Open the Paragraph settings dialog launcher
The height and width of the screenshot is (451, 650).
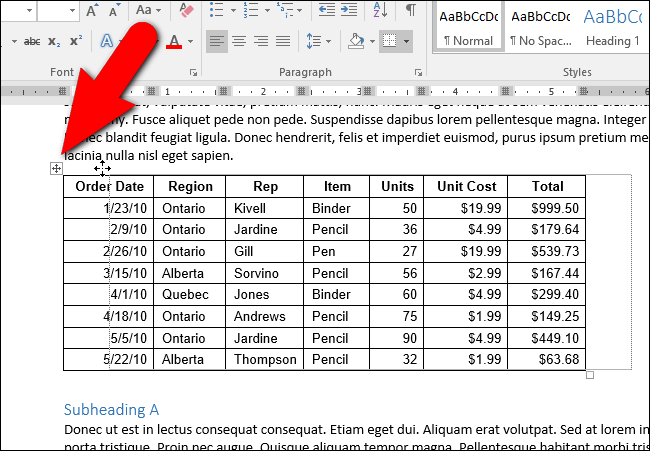click(417, 73)
